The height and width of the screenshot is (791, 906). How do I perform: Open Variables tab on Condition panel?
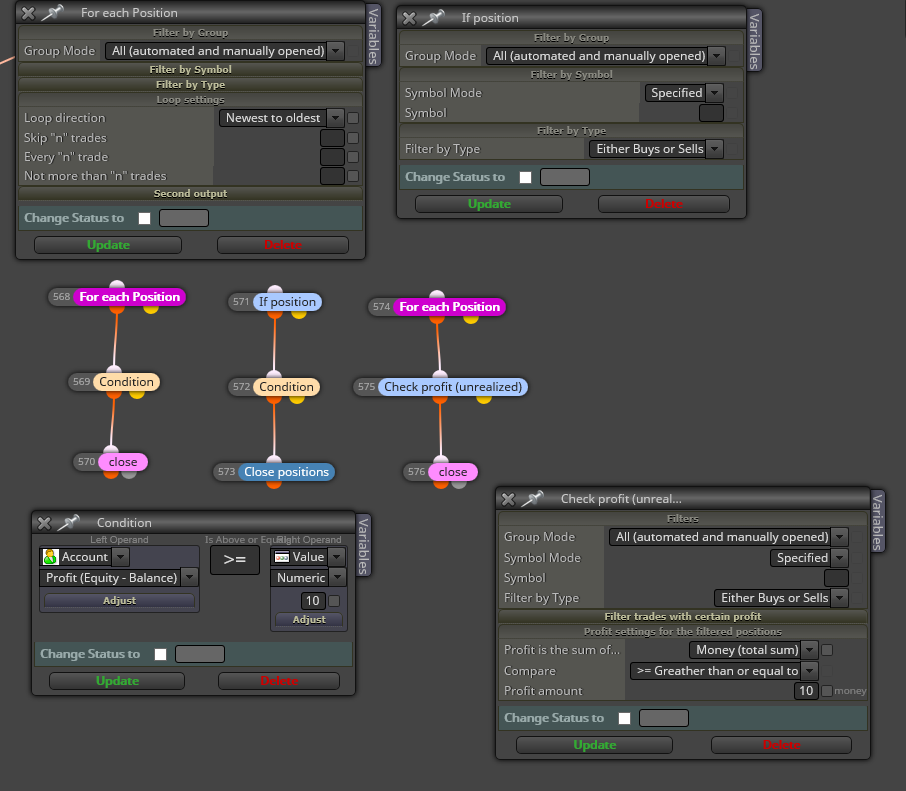click(x=363, y=546)
